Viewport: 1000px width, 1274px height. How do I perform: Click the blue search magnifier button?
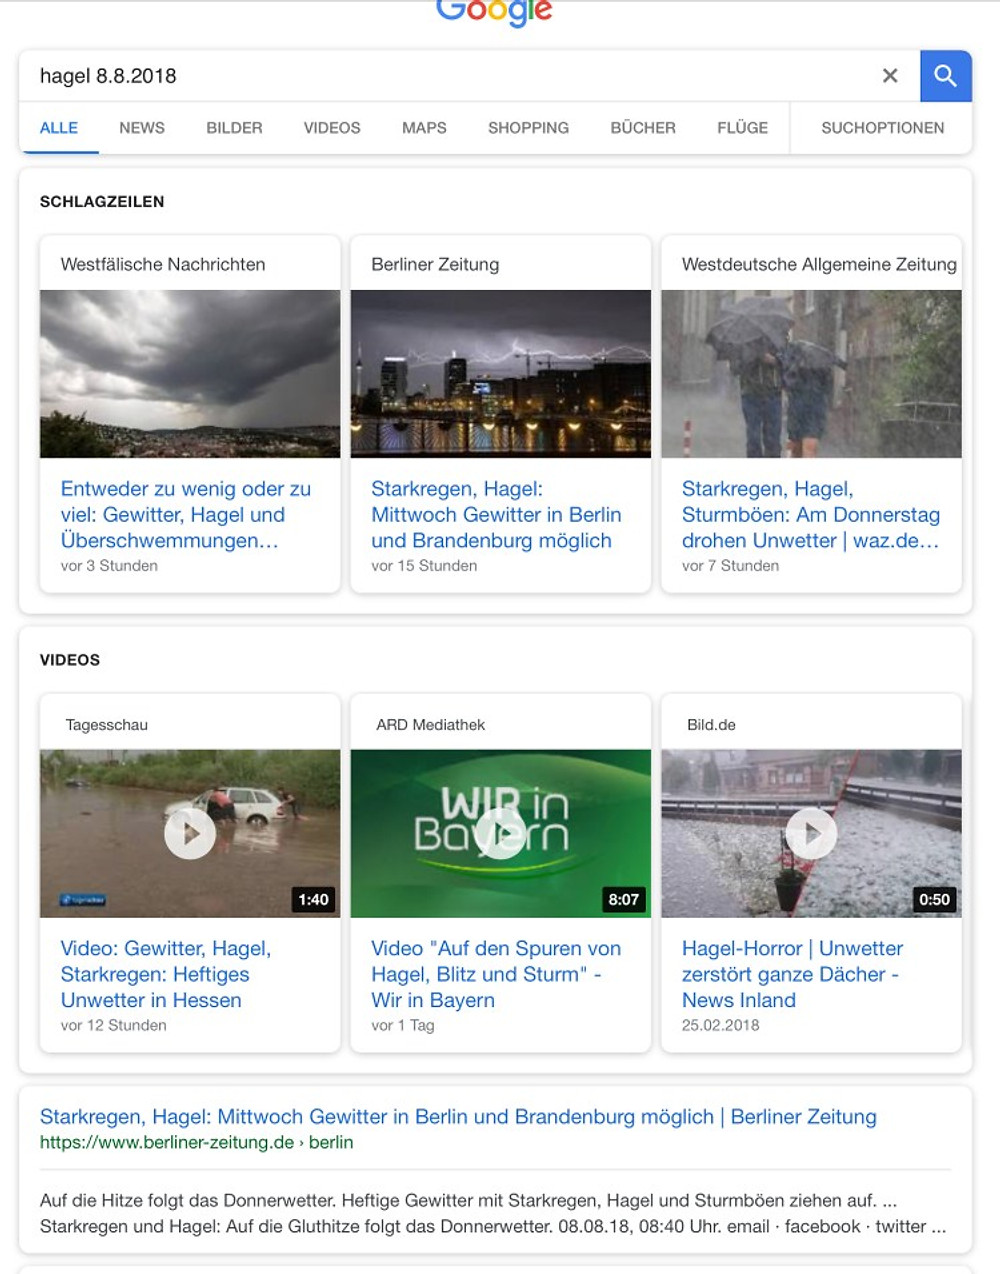pyautogui.click(x=945, y=76)
